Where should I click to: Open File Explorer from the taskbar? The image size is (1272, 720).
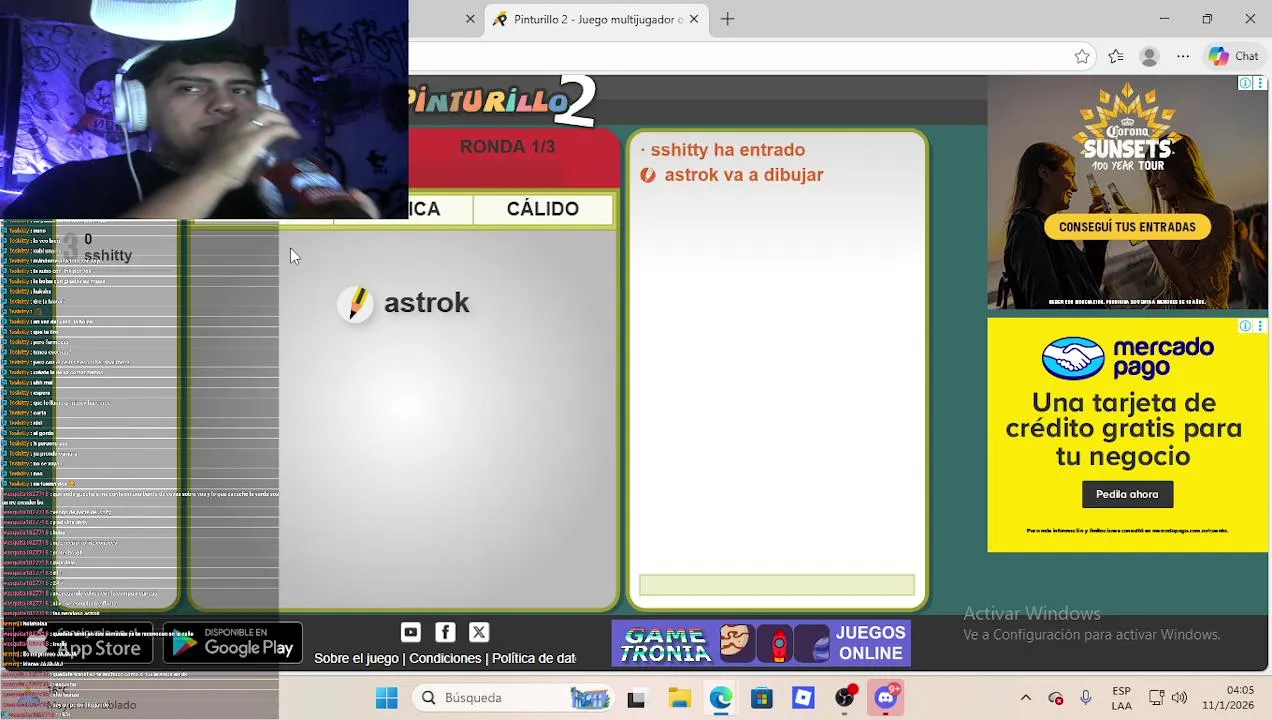679,698
